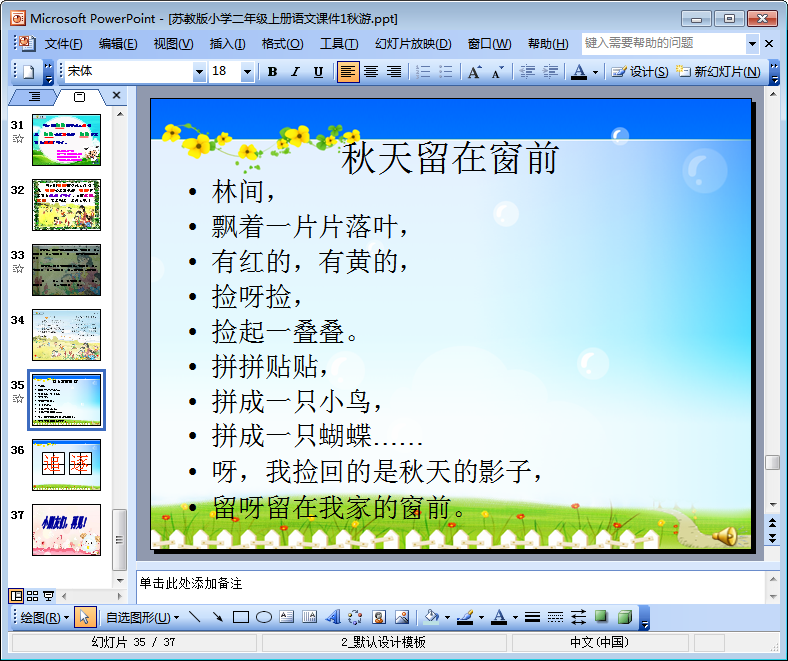Apply line color brush
788x661 pixels.
(465, 617)
